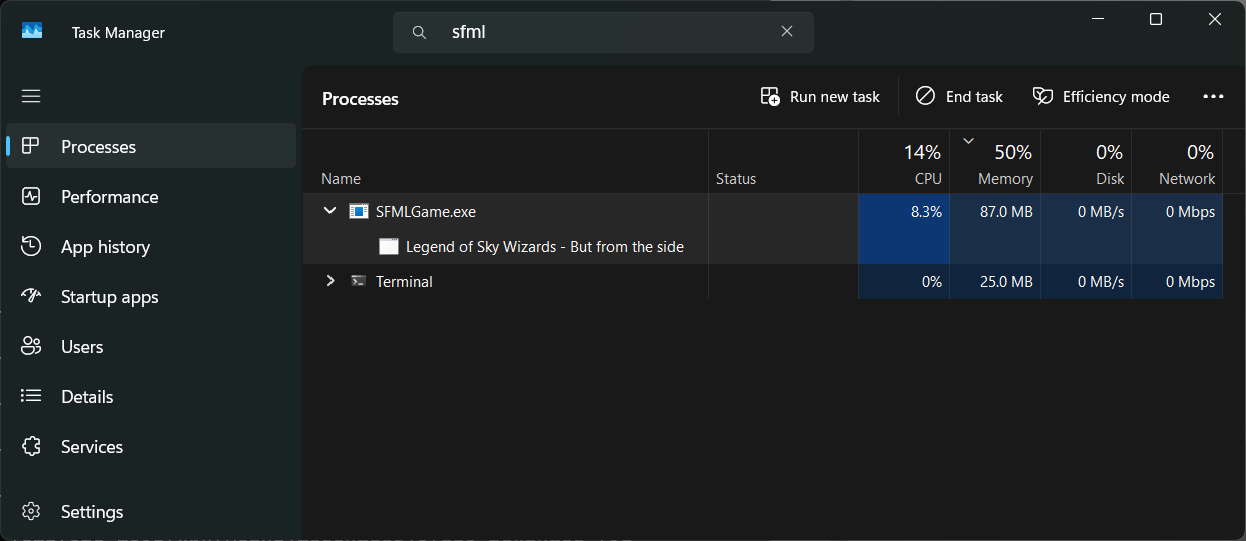Click the End task button
Image resolution: width=1246 pixels, height=541 pixels.
pyautogui.click(x=959, y=97)
